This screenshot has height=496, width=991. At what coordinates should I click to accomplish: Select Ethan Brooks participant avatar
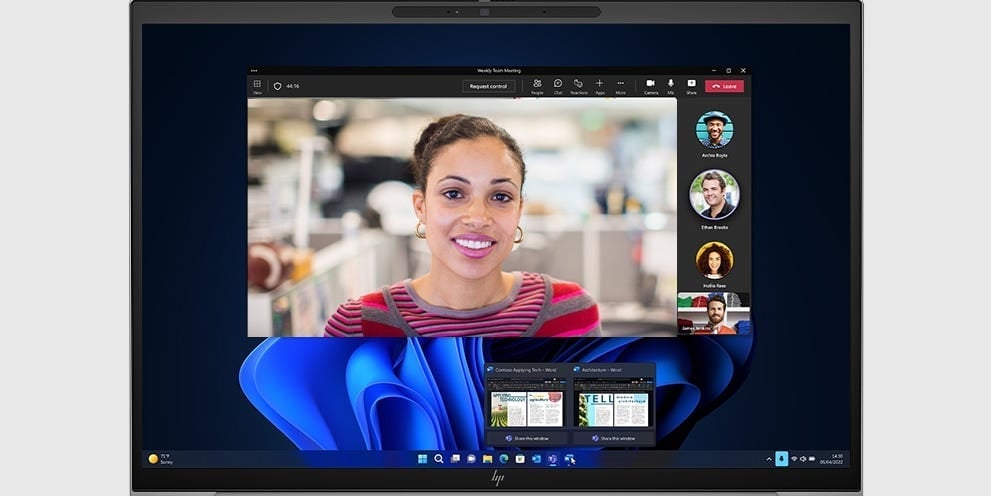(x=714, y=195)
